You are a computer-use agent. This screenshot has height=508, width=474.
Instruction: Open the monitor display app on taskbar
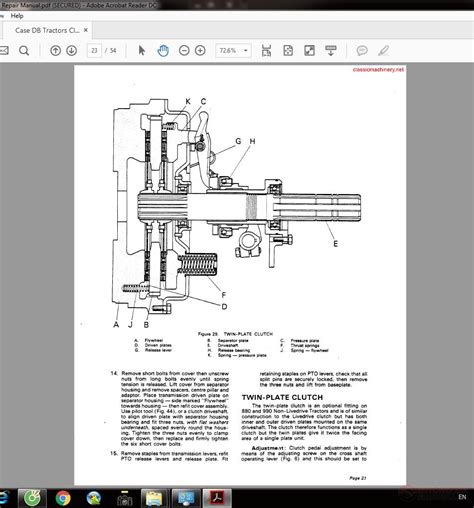[x=186, y=499]
